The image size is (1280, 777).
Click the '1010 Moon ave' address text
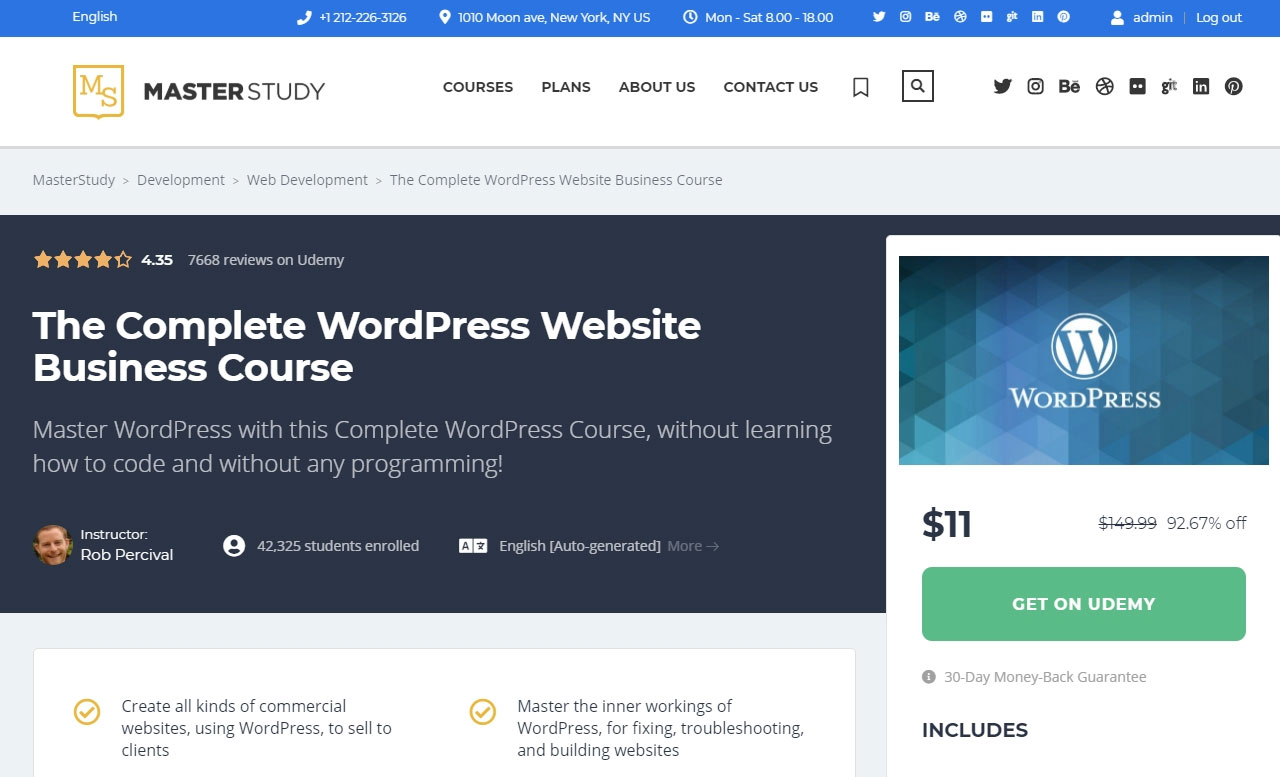click(x=554, y=17)
